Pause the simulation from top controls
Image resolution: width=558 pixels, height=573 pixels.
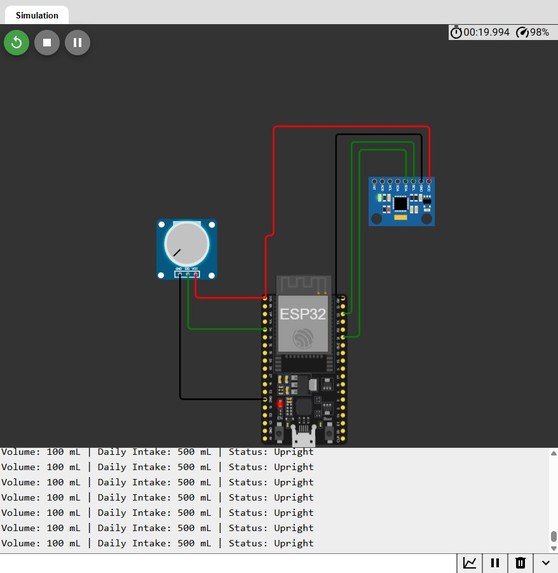click(x=77, y=43)
